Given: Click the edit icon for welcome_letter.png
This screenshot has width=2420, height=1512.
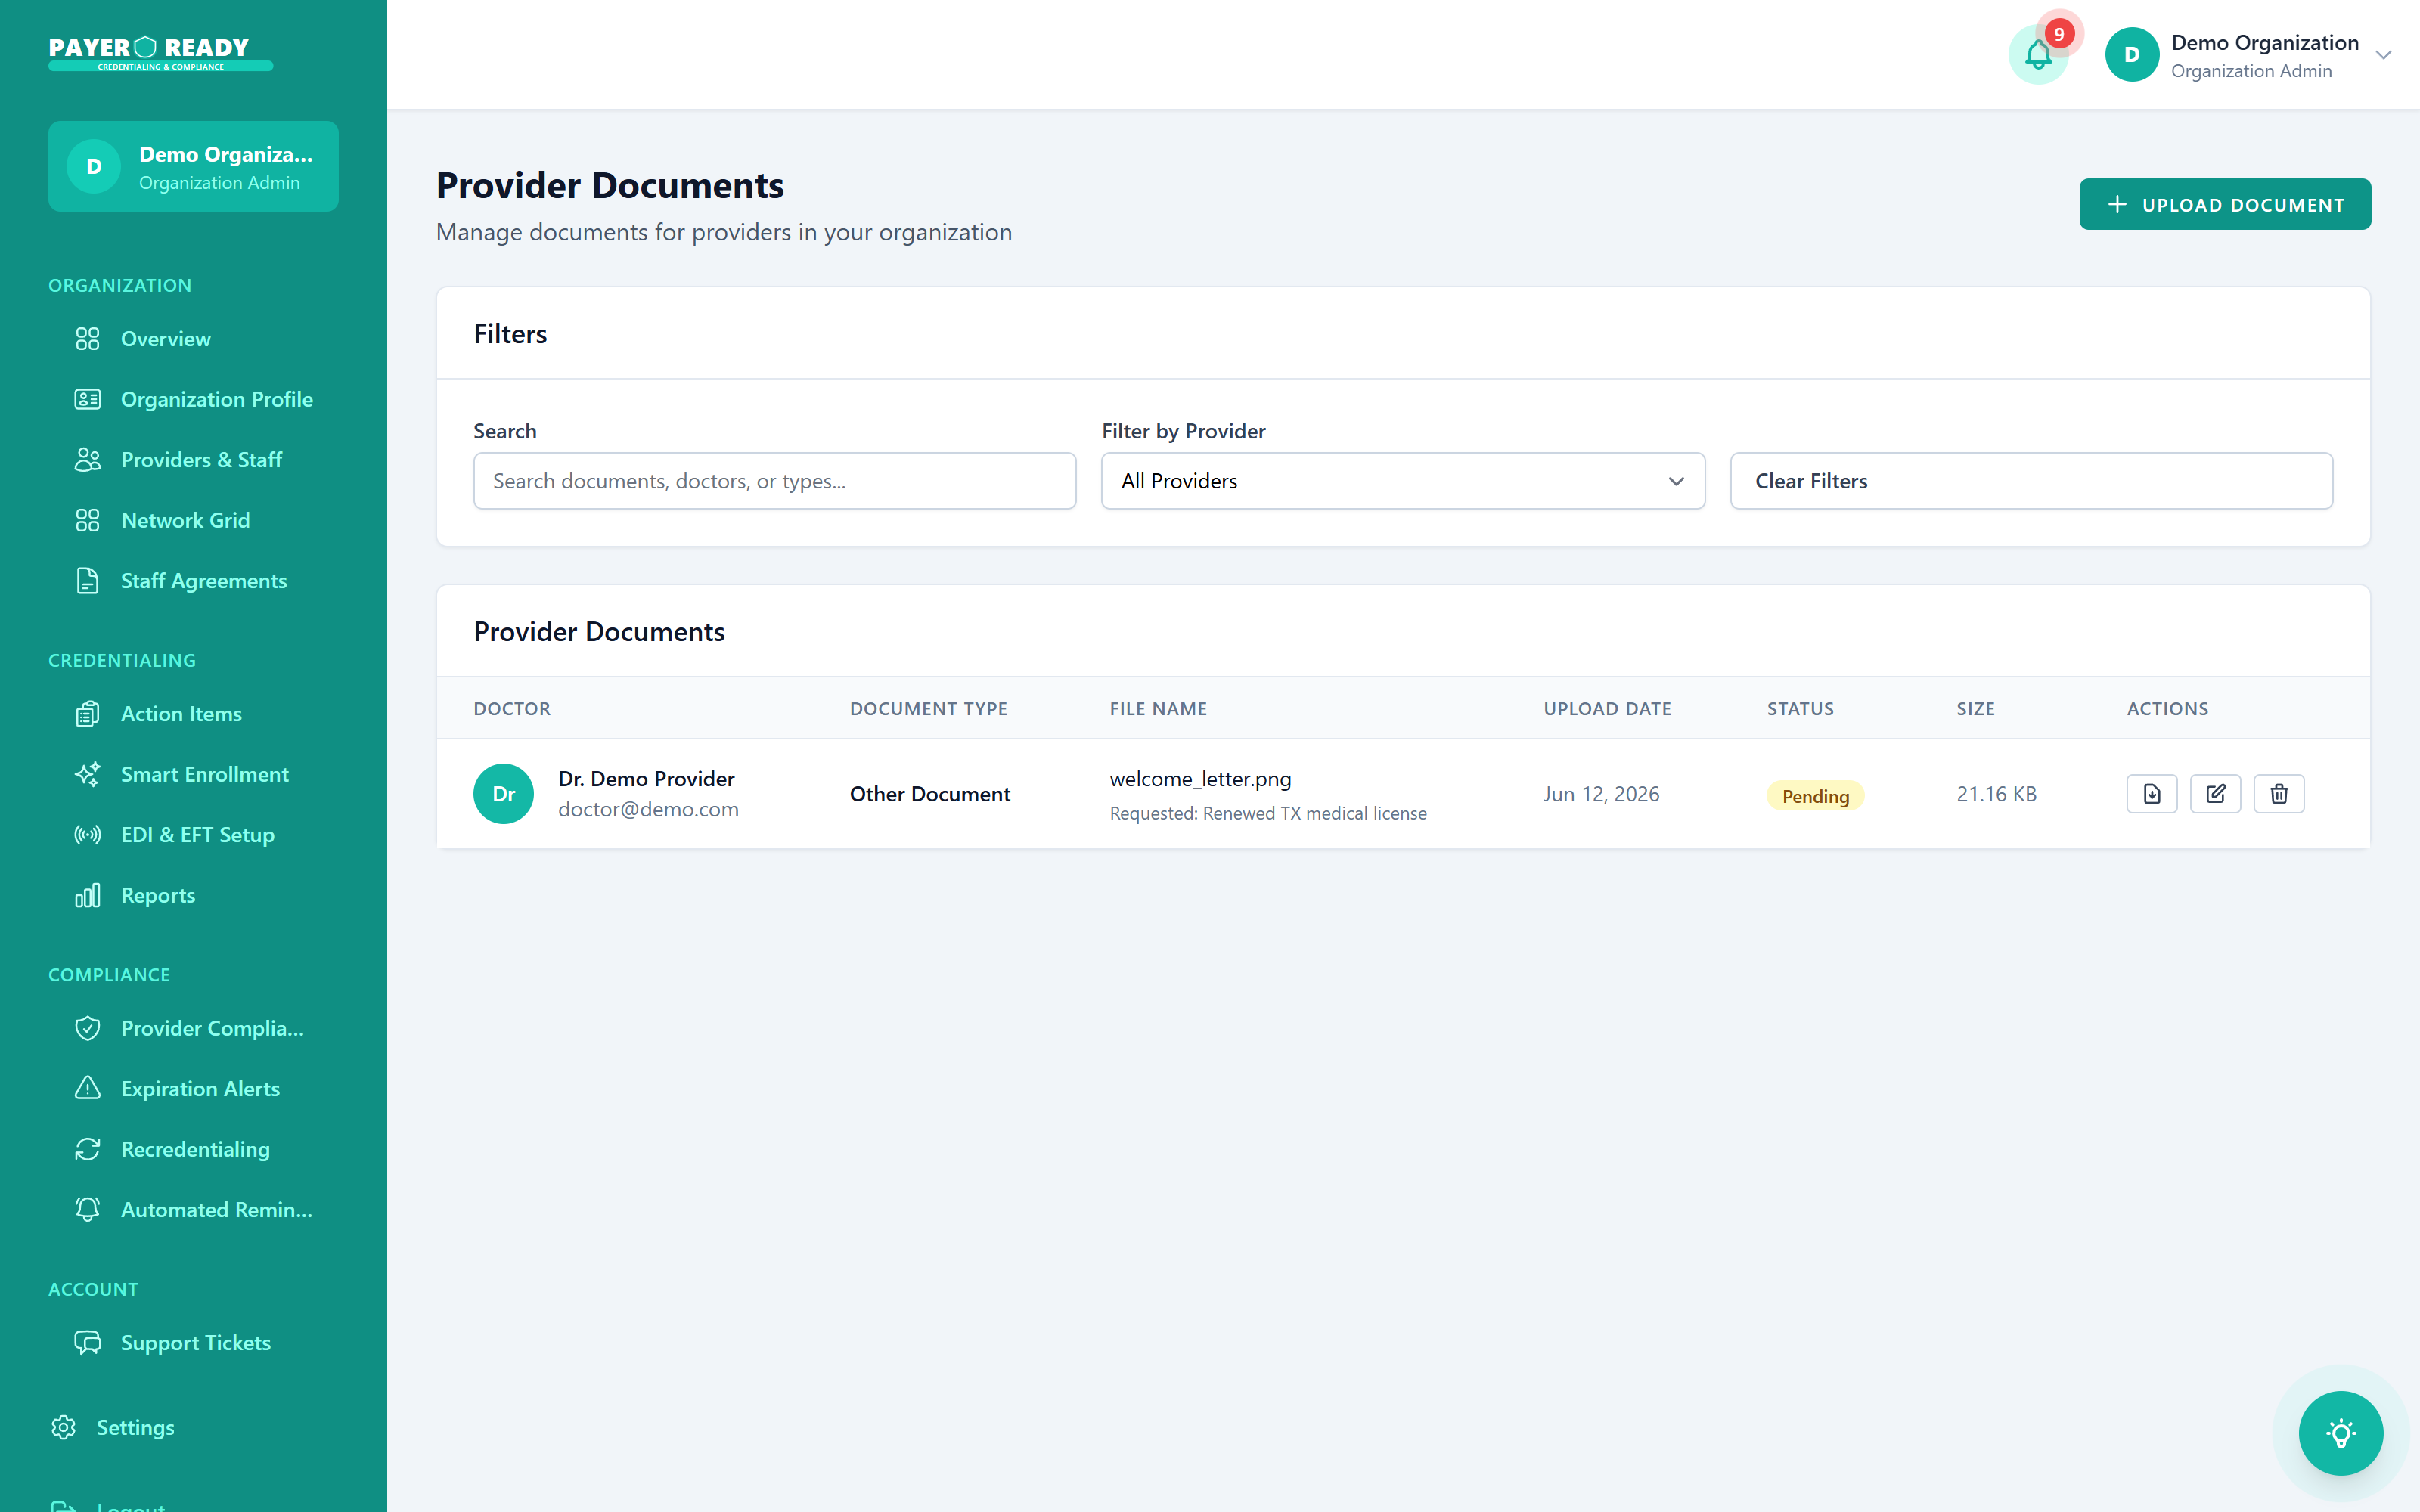Looking at the screenshot, I should point(2215,794).
